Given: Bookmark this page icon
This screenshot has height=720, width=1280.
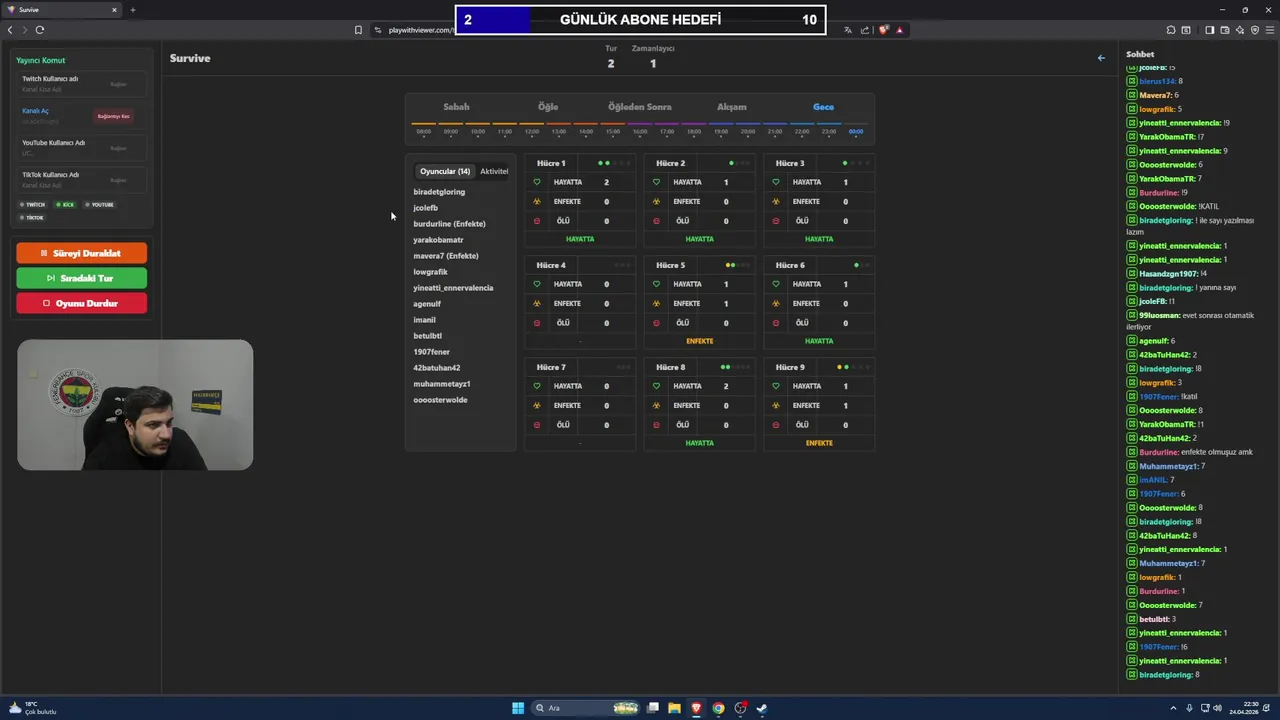Looking at the screenshot, I should (358, 30).
